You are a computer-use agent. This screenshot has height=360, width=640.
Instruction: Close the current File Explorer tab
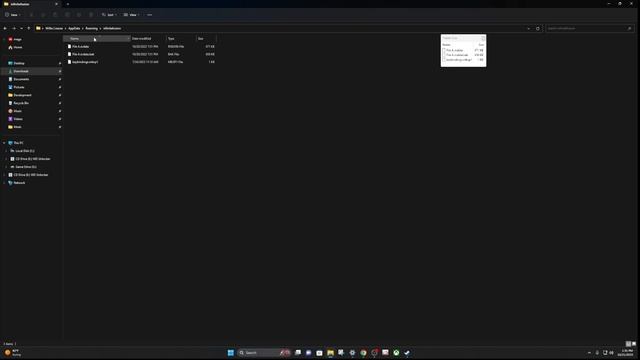(56, 4)
